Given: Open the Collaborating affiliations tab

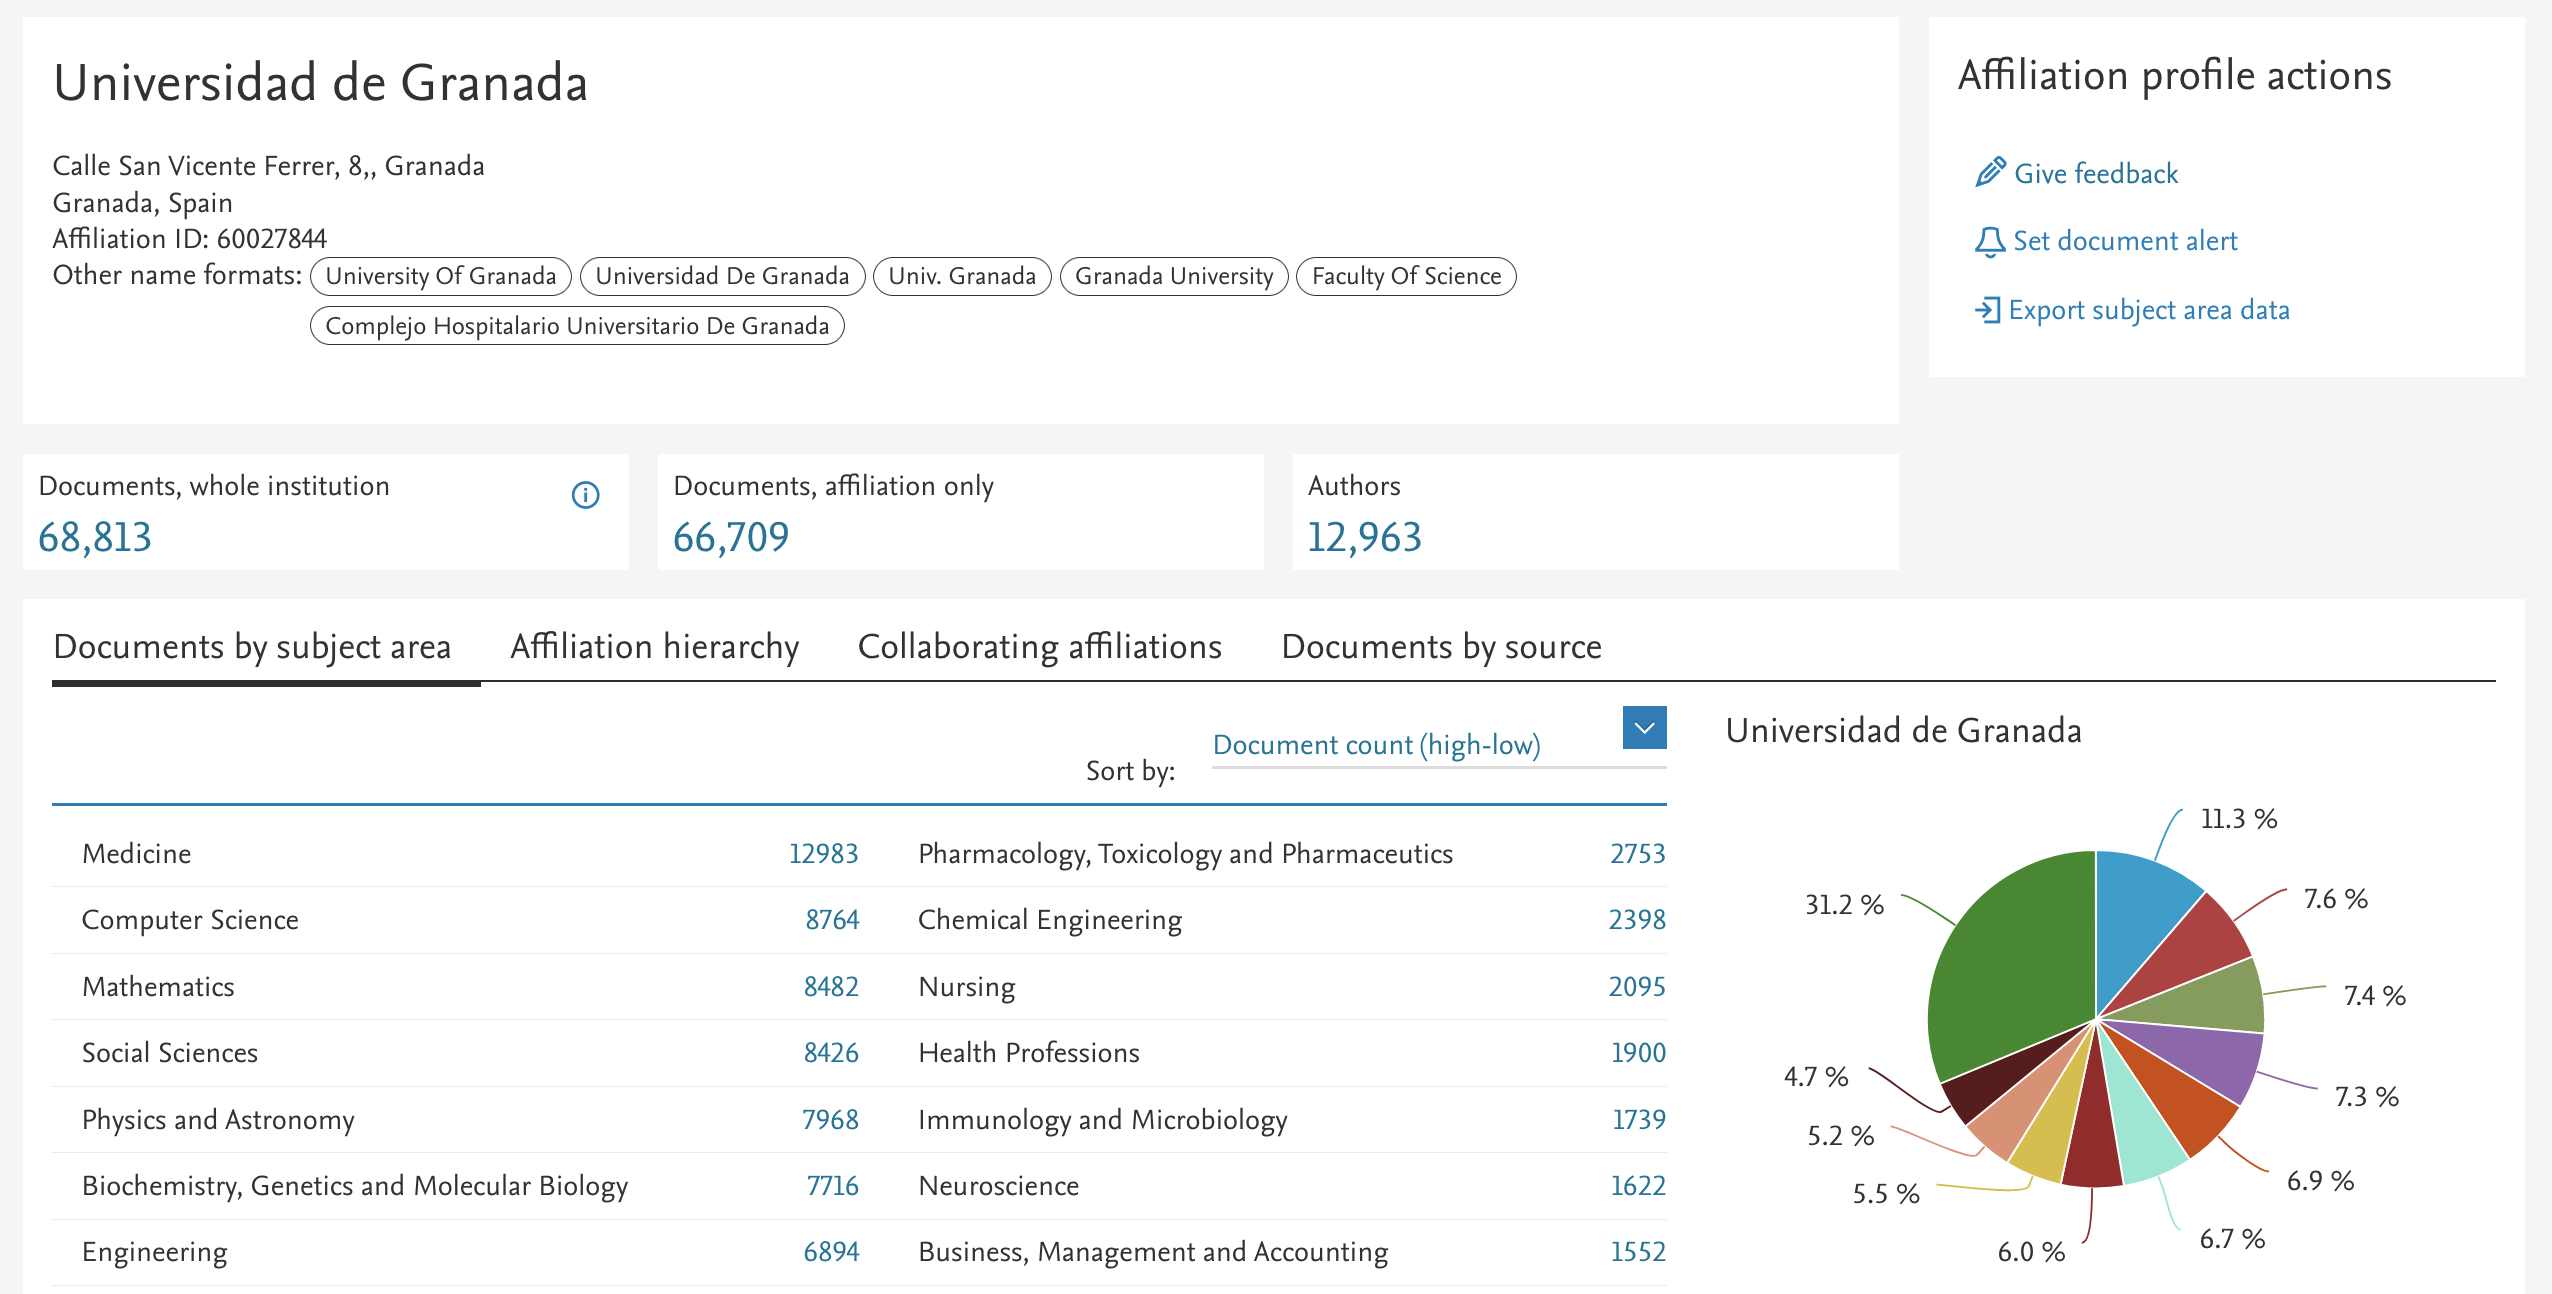Looking at the screenshot, I should [1040, 647].
